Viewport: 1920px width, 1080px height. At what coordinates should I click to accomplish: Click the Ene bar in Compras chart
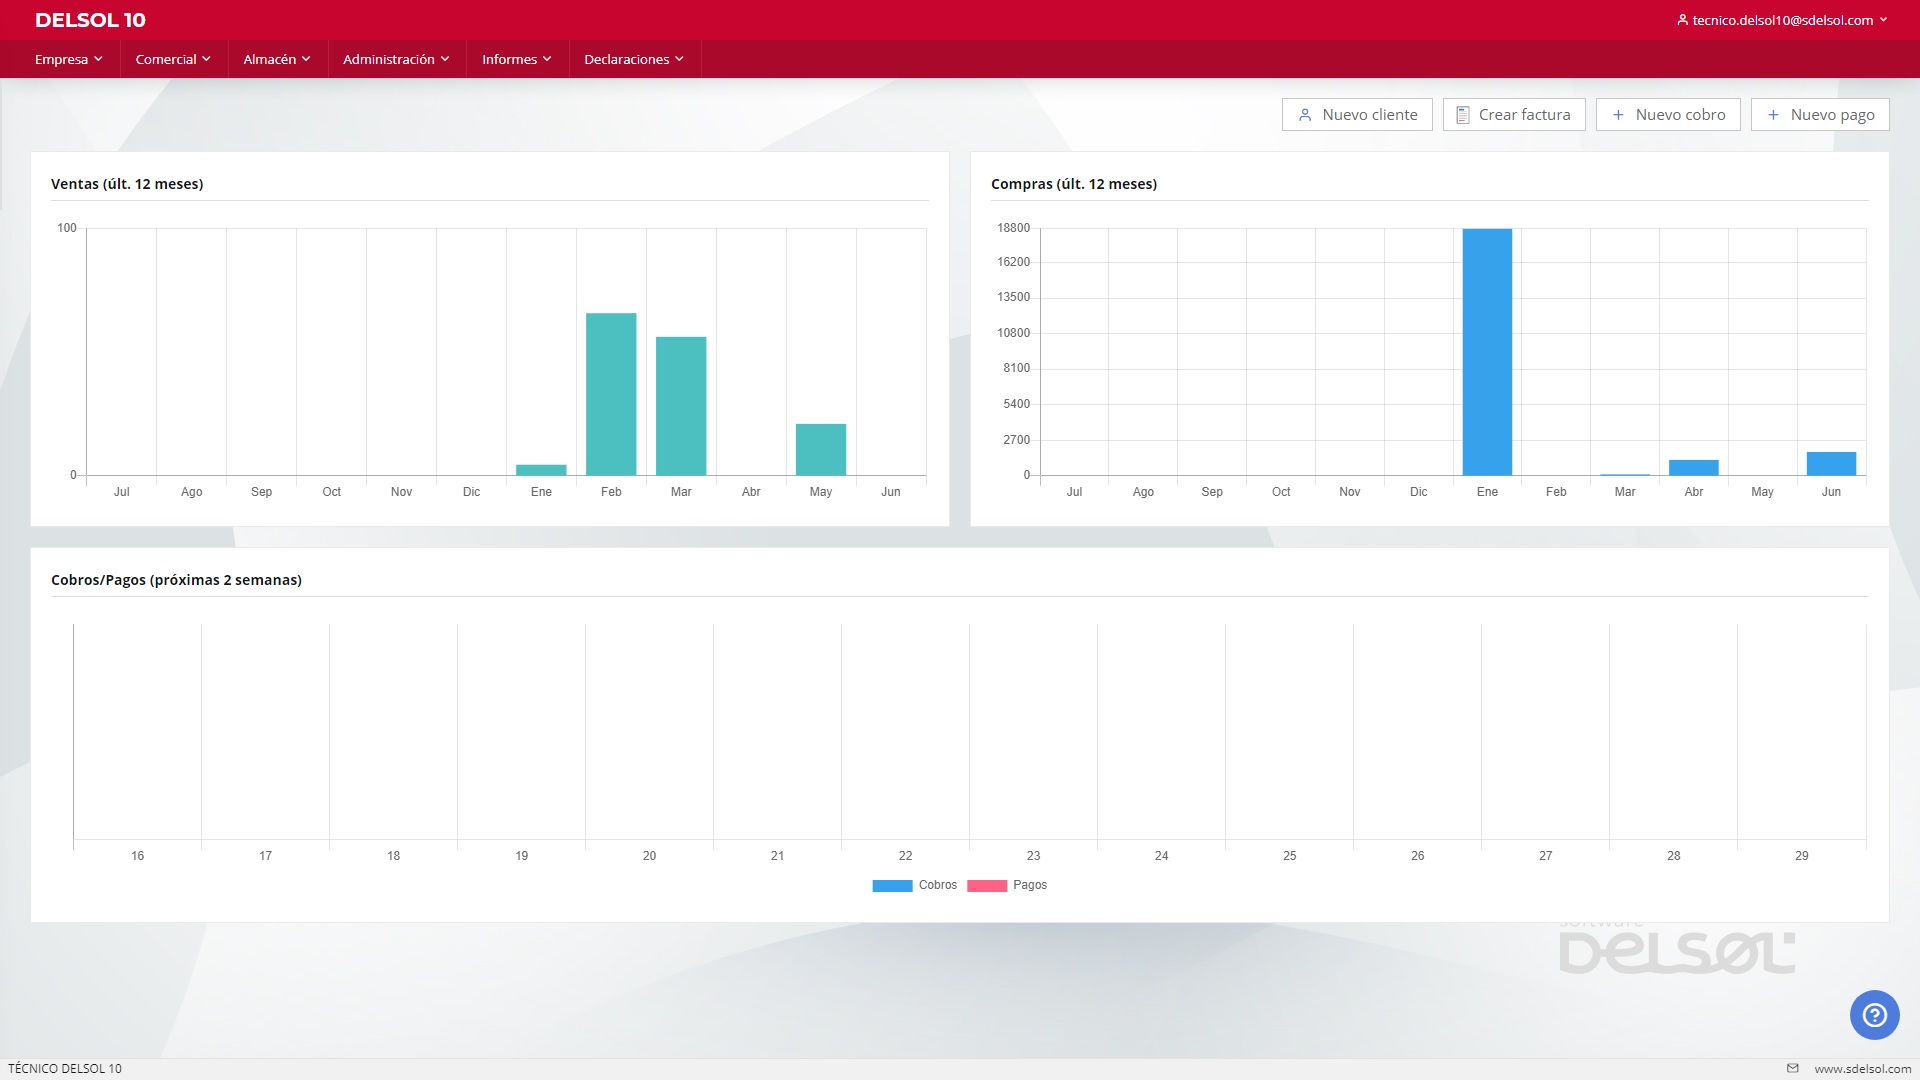[1487, 352]
